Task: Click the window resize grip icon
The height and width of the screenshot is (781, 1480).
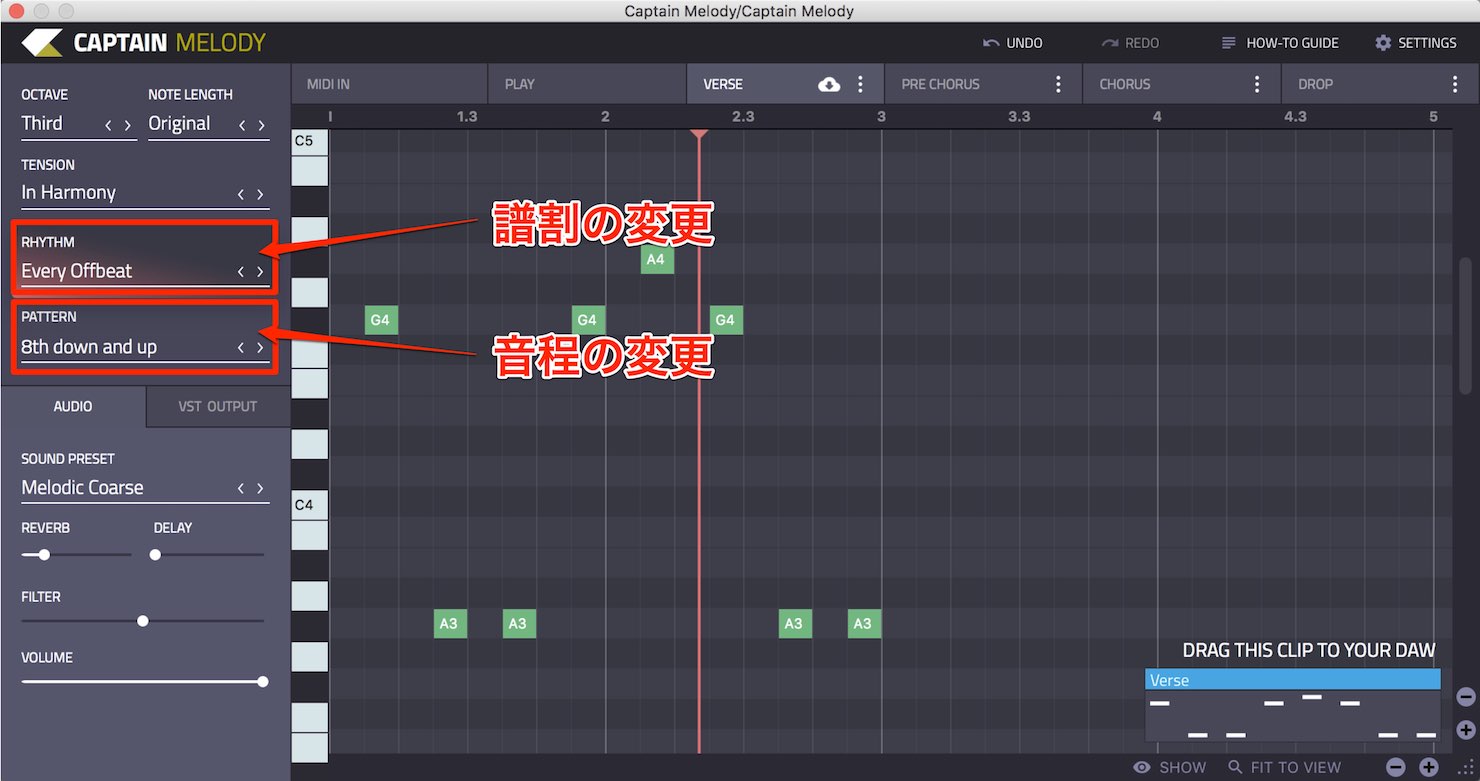Action: tap(1469, 770)
